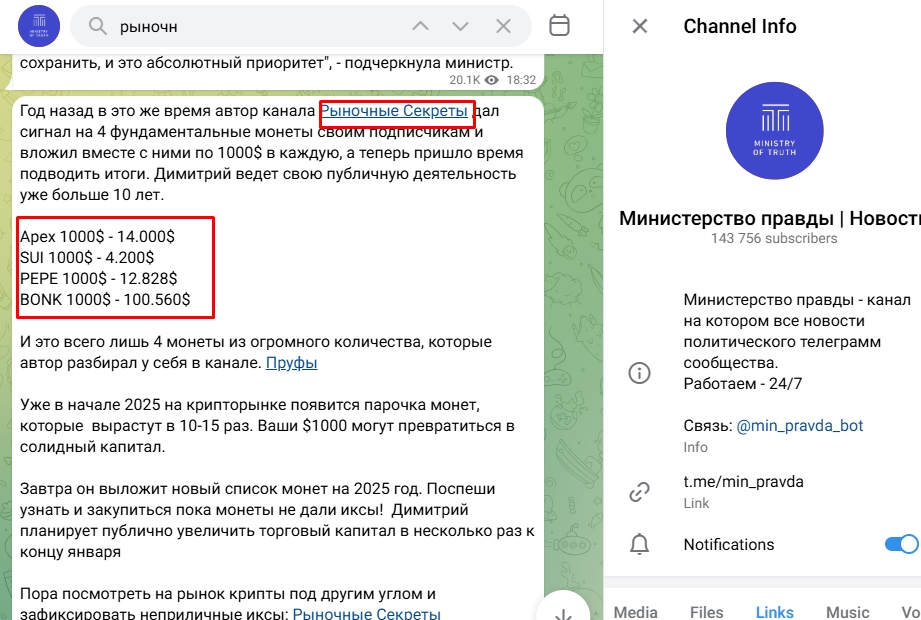Open the channel's large profile picture
This screenshot has height=620, width=921.
pyautogui.click(x=774, y=130)
